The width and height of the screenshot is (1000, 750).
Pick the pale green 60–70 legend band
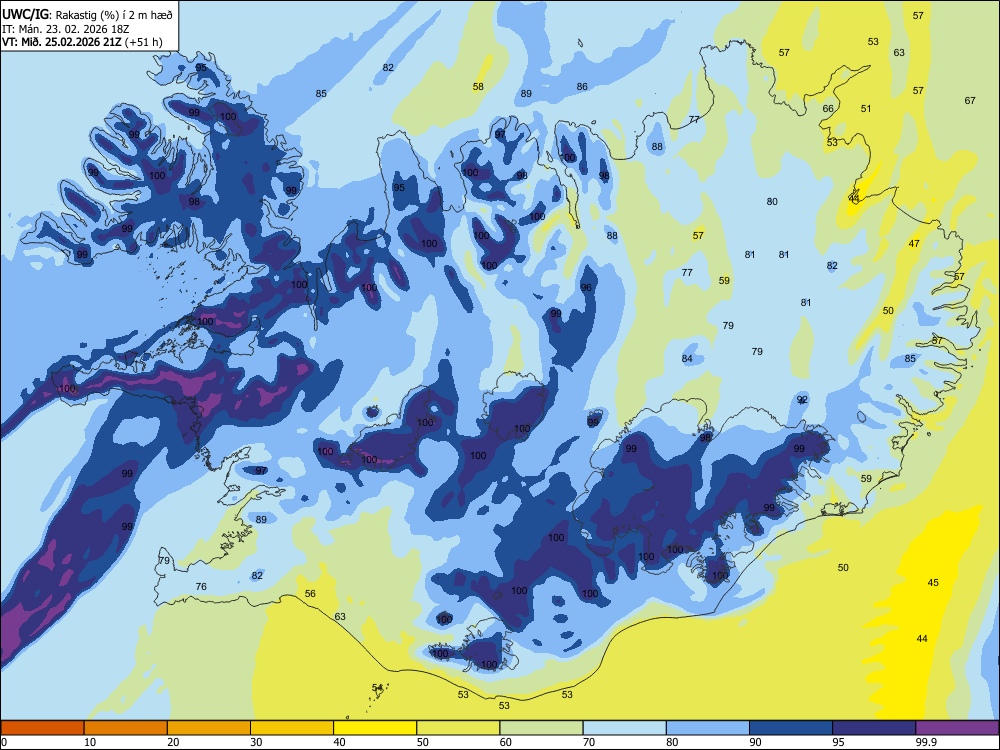coord(541,728)
